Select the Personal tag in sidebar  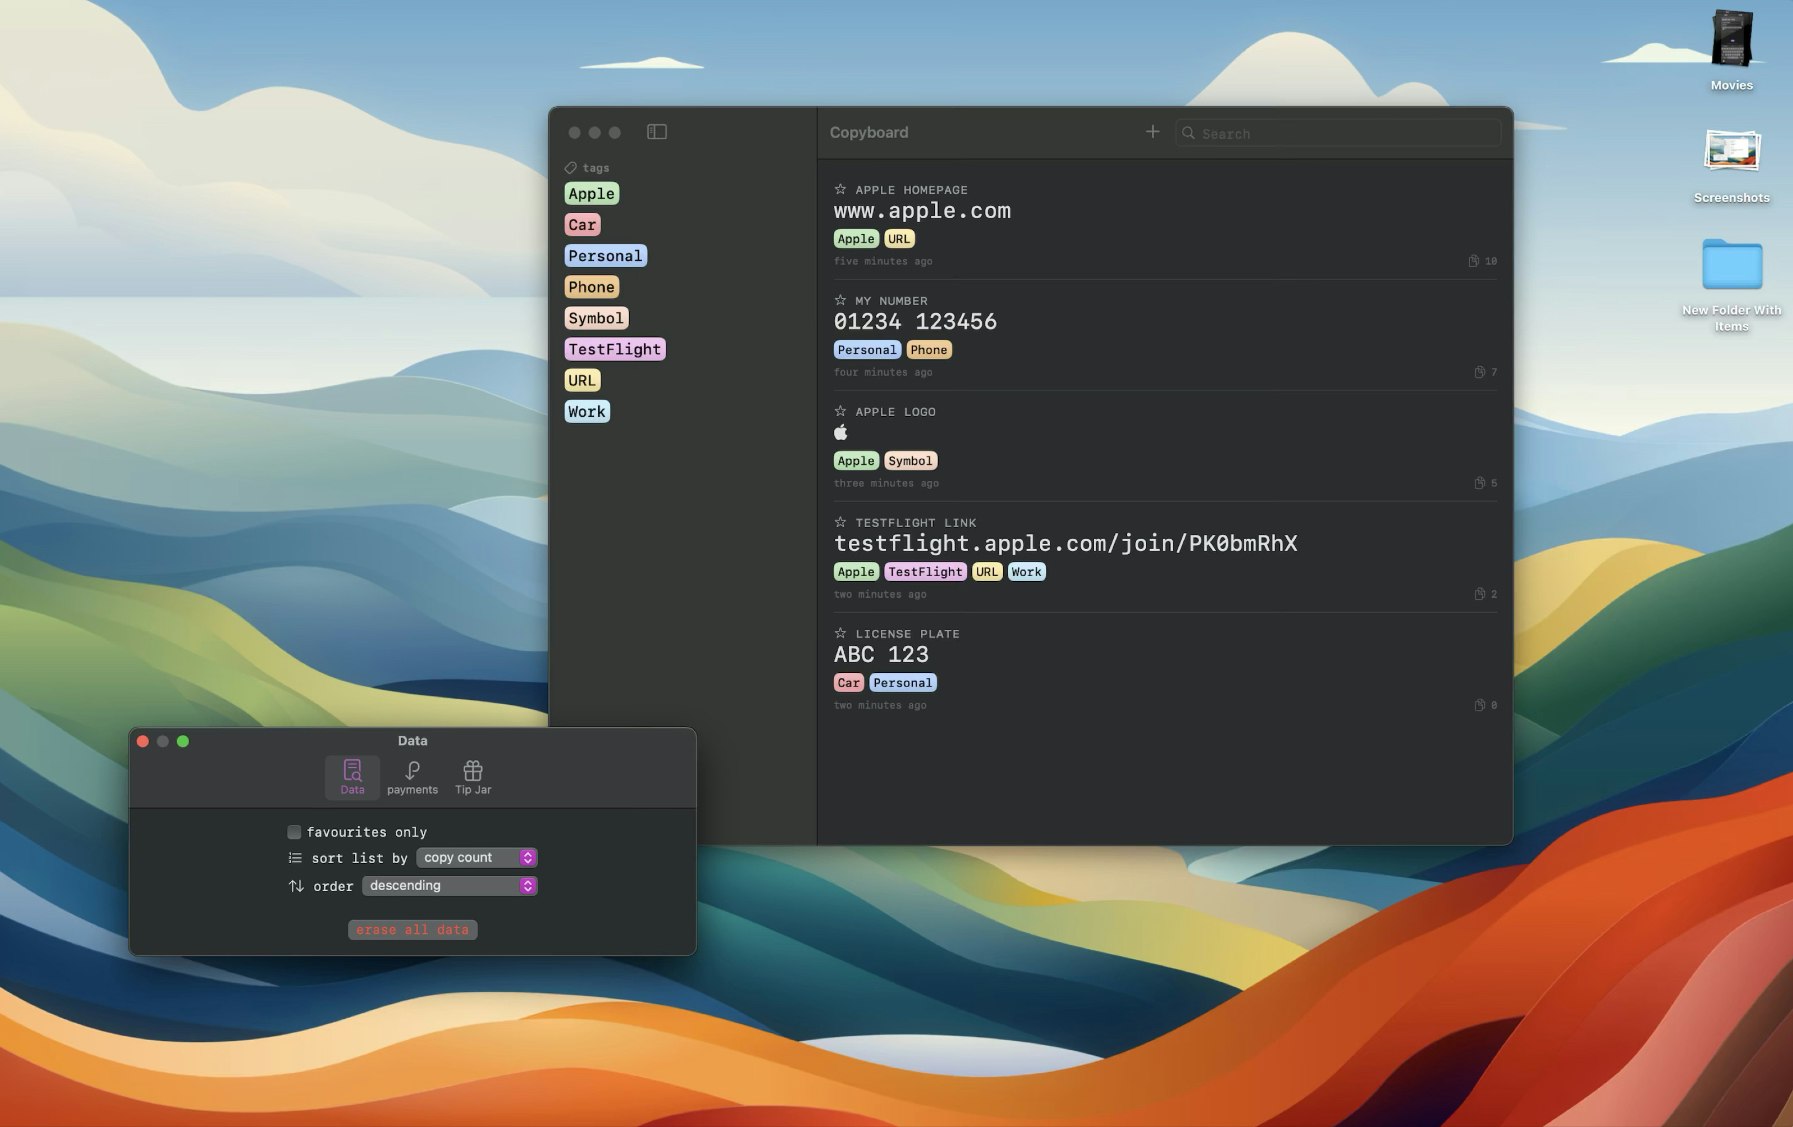[x=606, y=256]
